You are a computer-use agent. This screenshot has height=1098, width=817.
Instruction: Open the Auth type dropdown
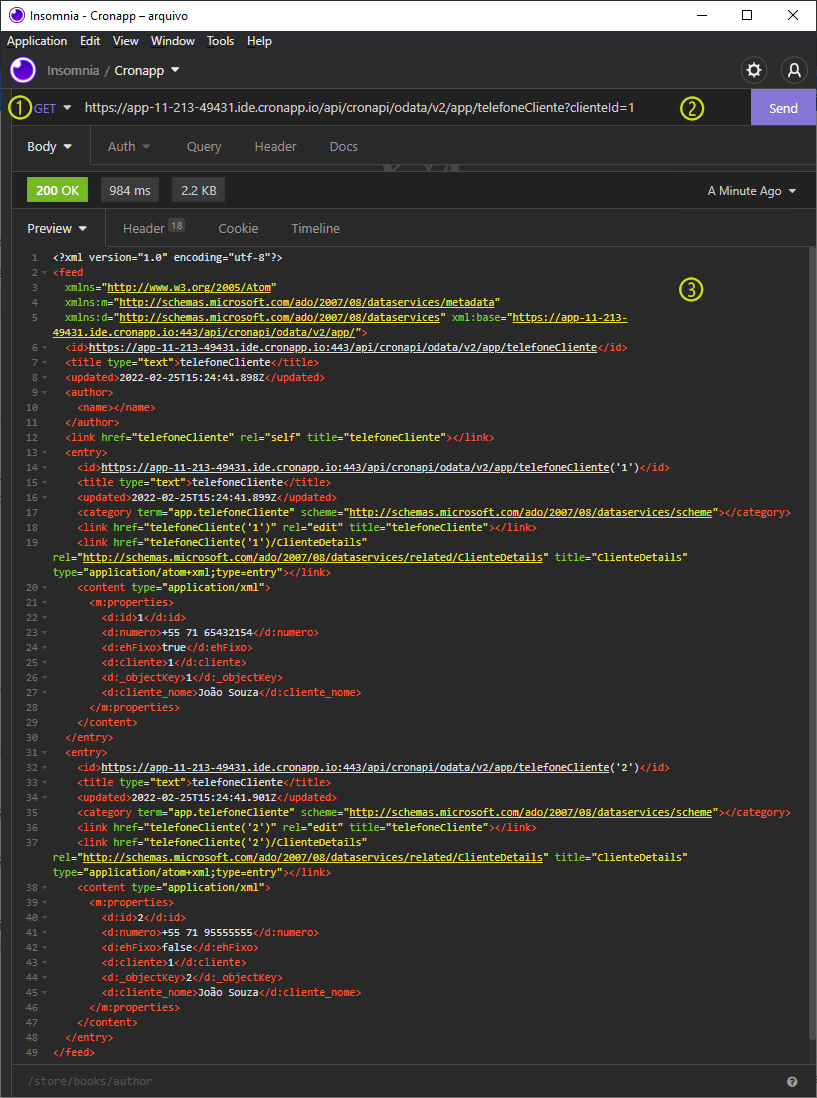129,146
